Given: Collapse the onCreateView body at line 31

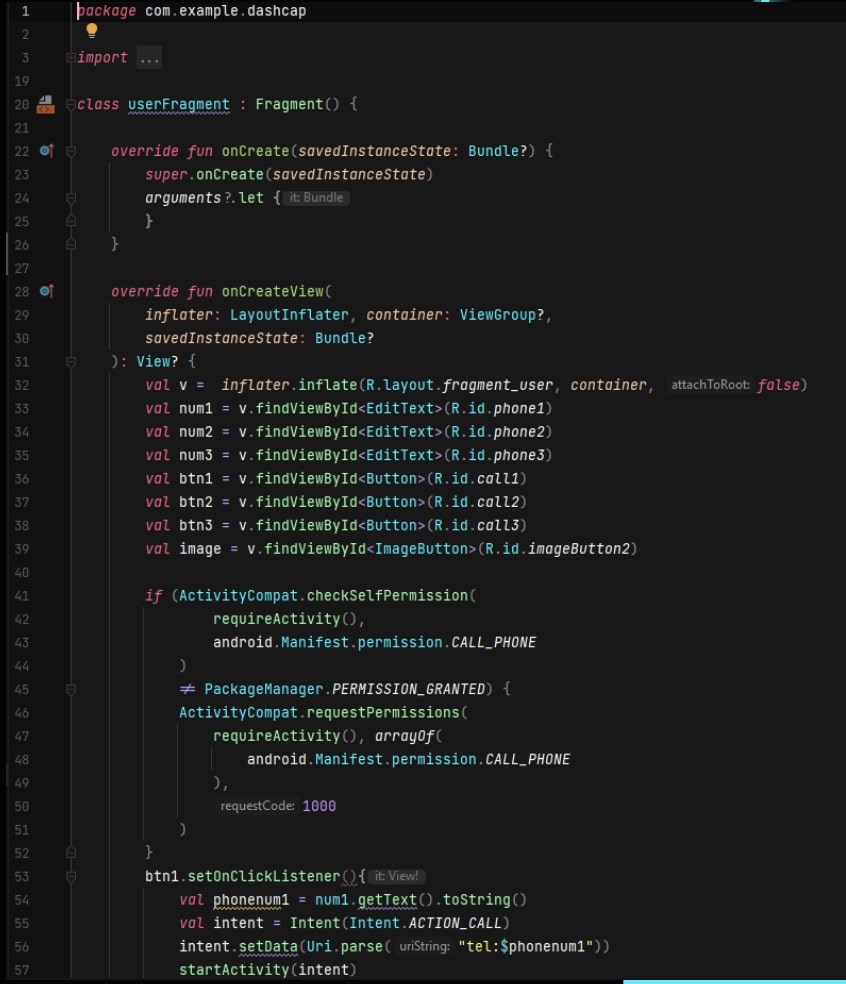Looking at the screenshot, I should tap(70, 362).
